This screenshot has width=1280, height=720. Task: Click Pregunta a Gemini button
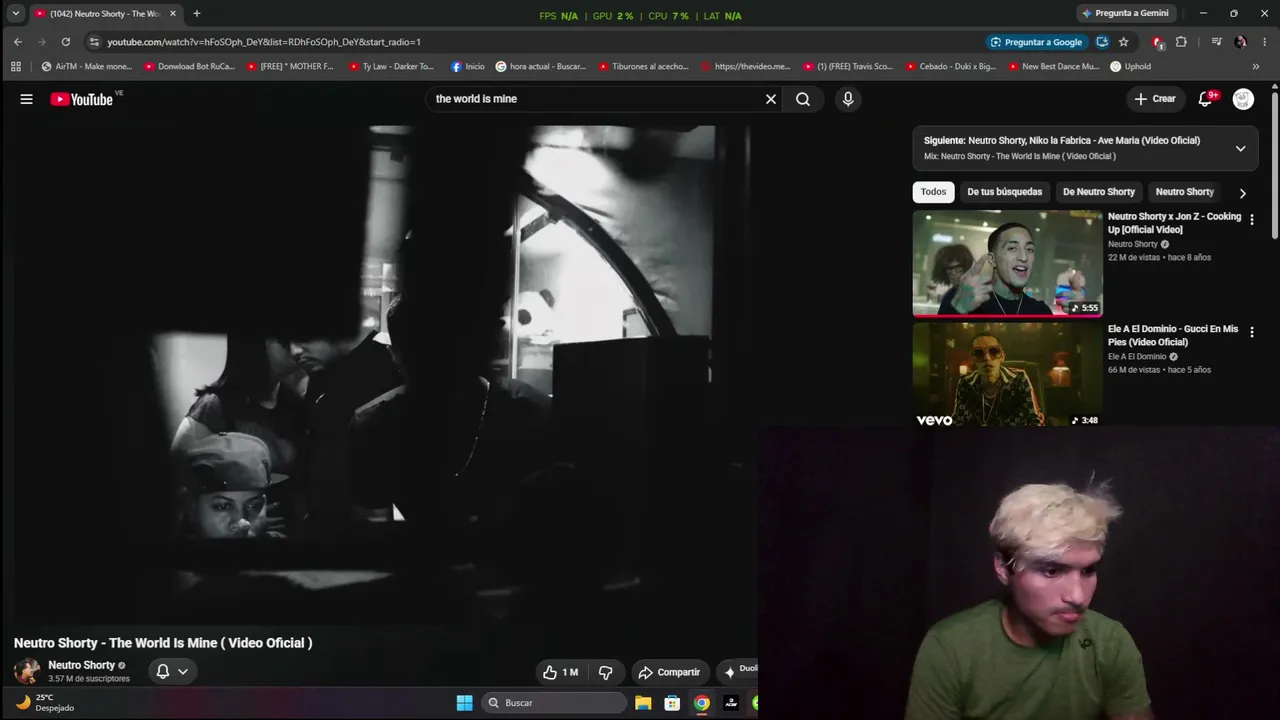tap(1125, 13)
